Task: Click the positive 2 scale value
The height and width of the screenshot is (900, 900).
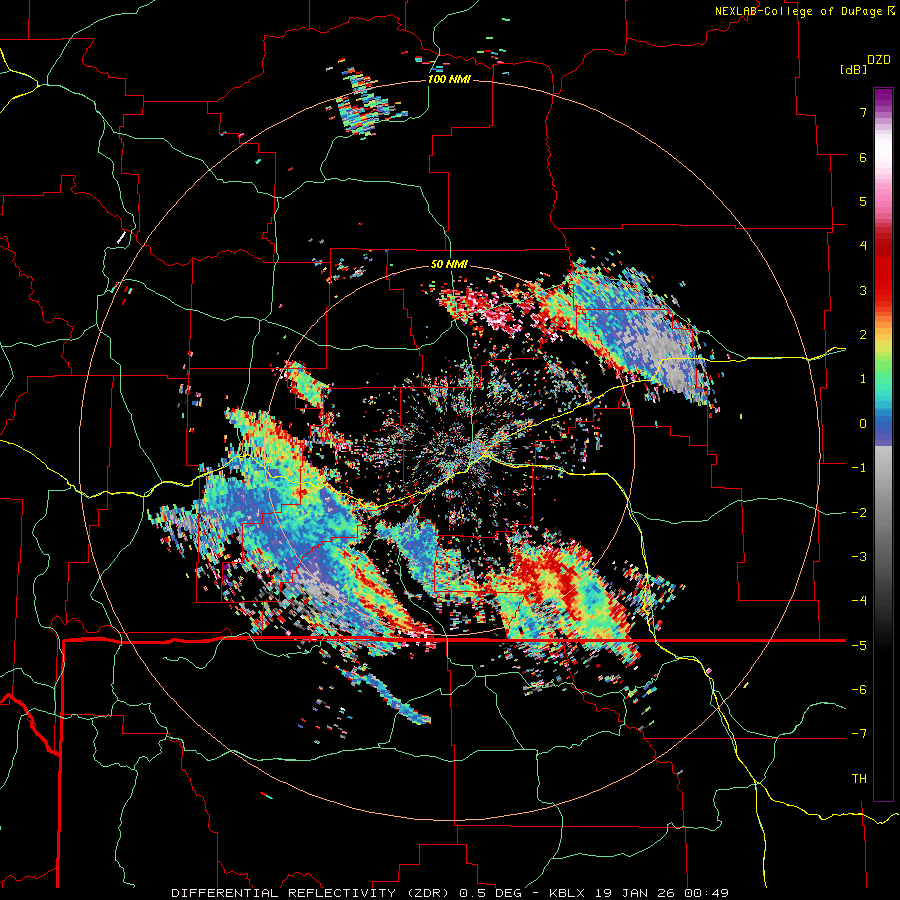Action: pyautogui.click(x=863, y=335)
